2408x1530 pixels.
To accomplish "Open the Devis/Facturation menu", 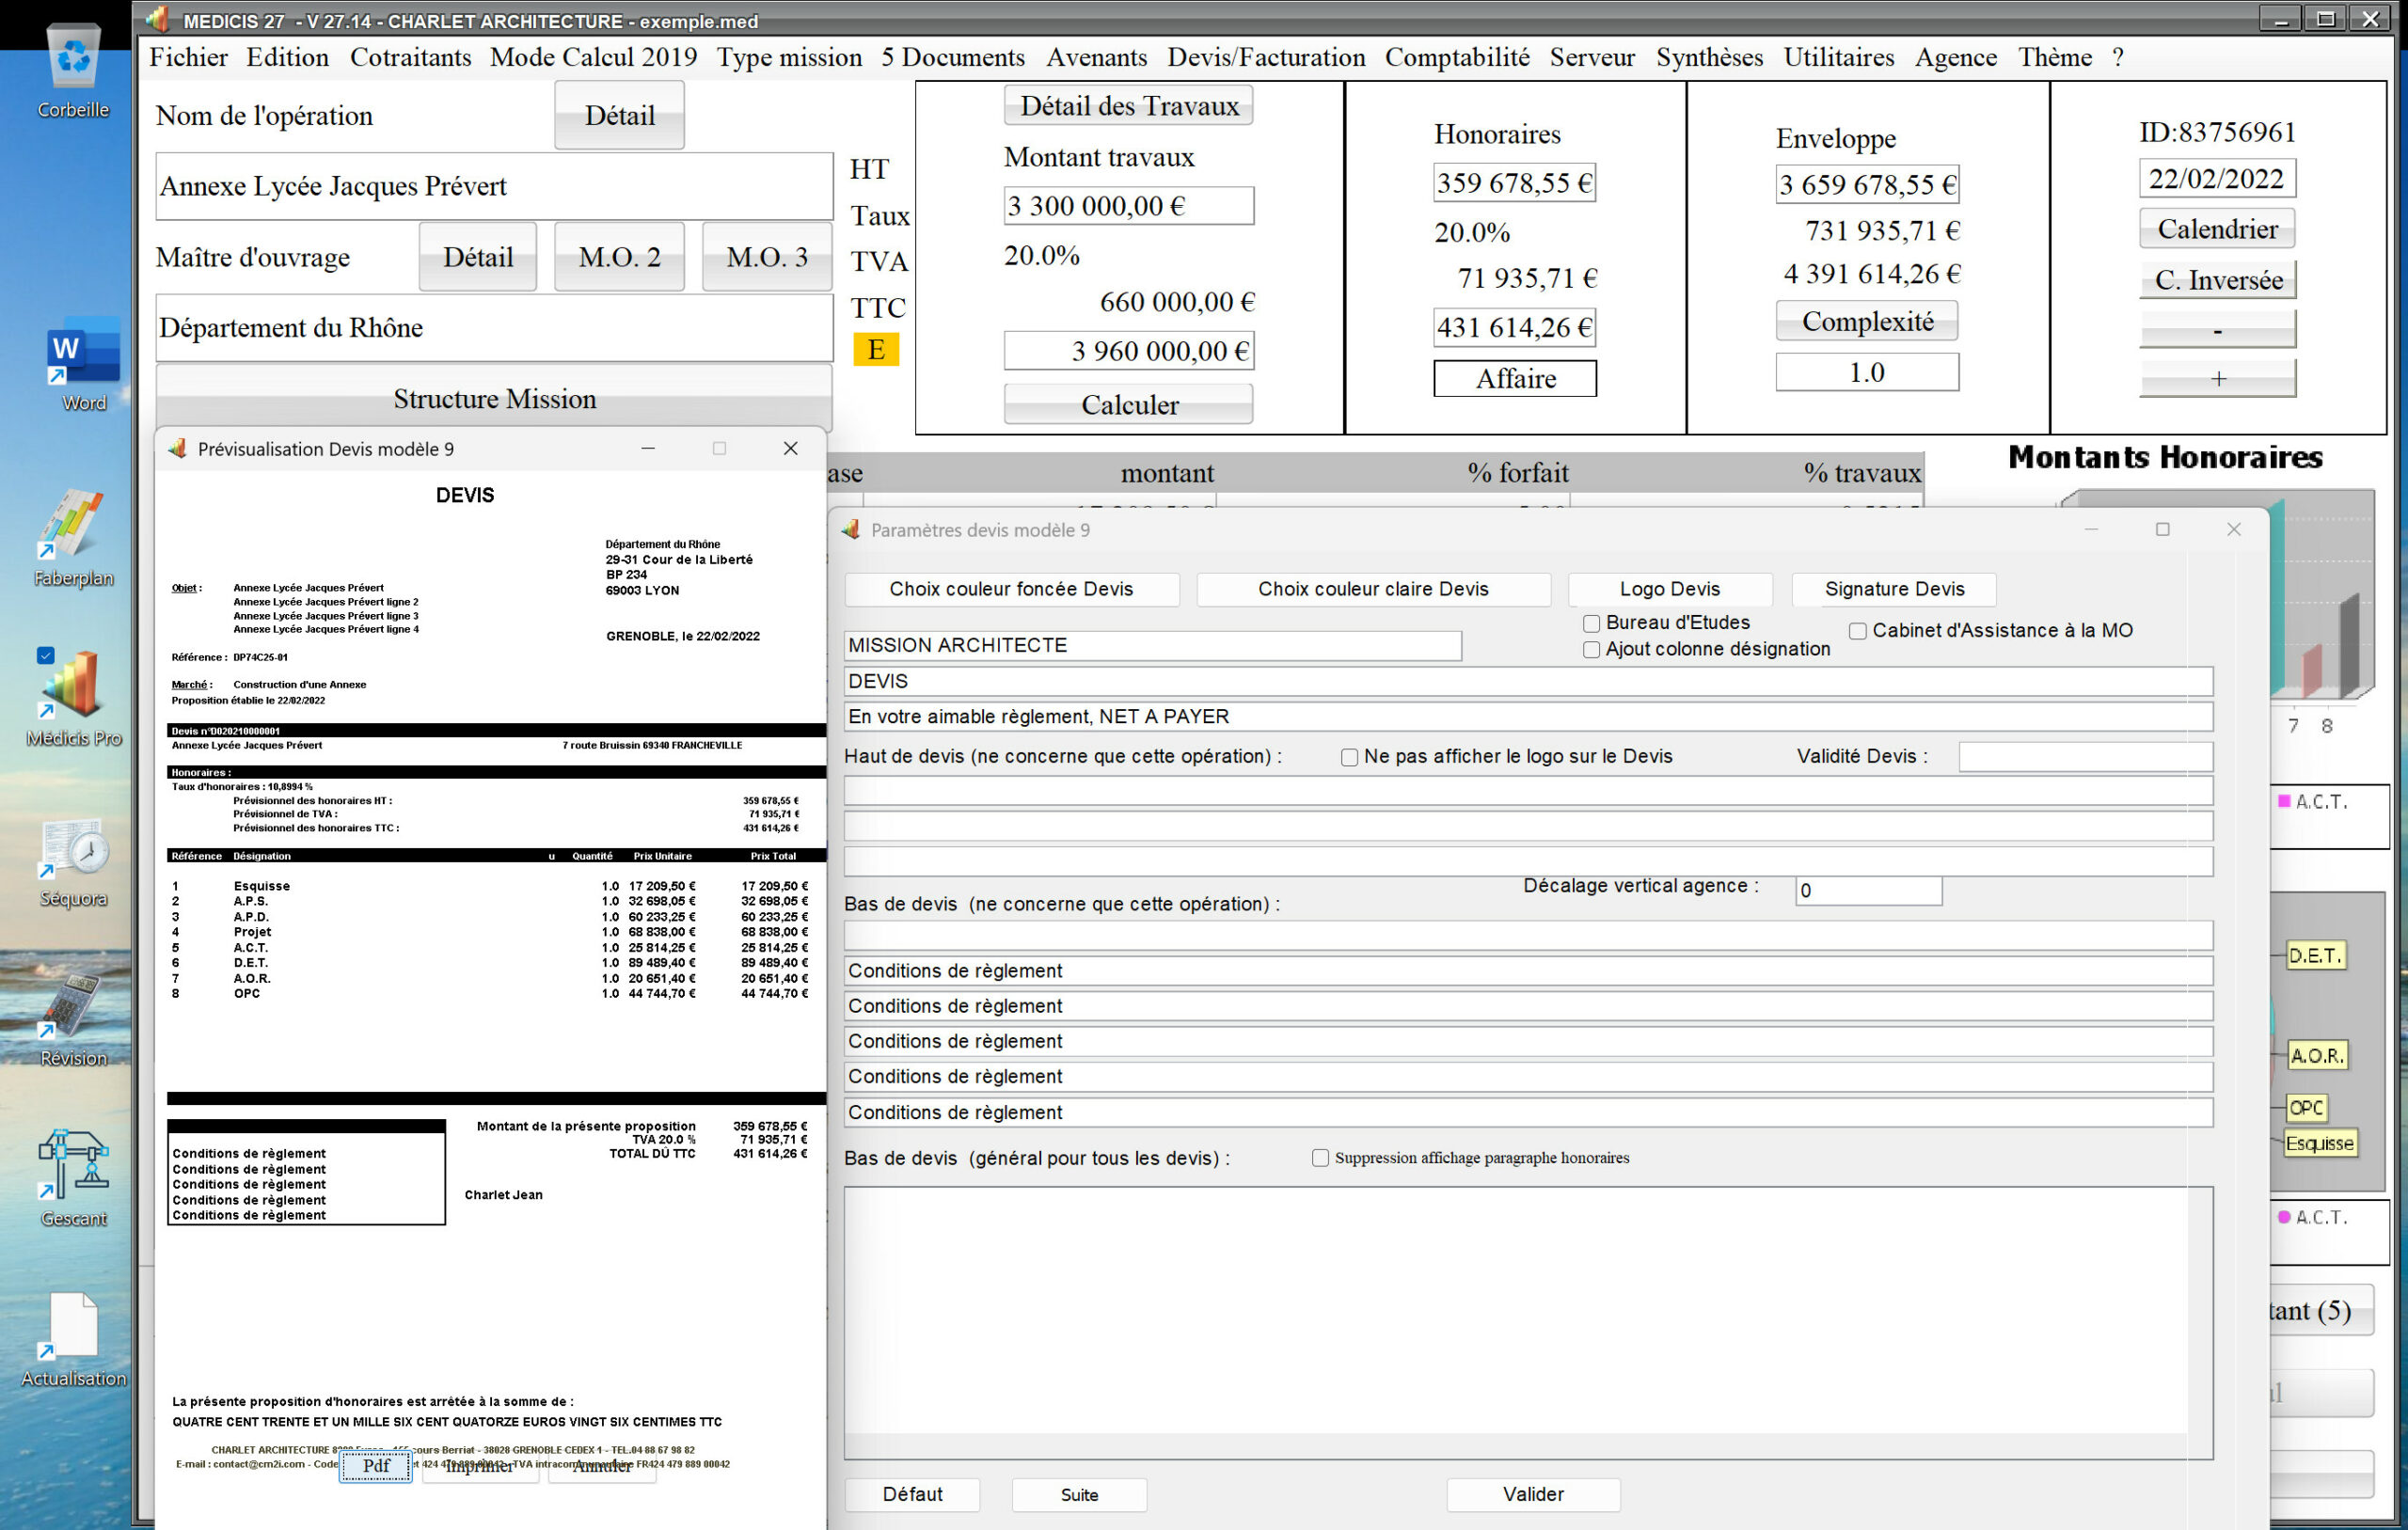I will point(1265,57).
